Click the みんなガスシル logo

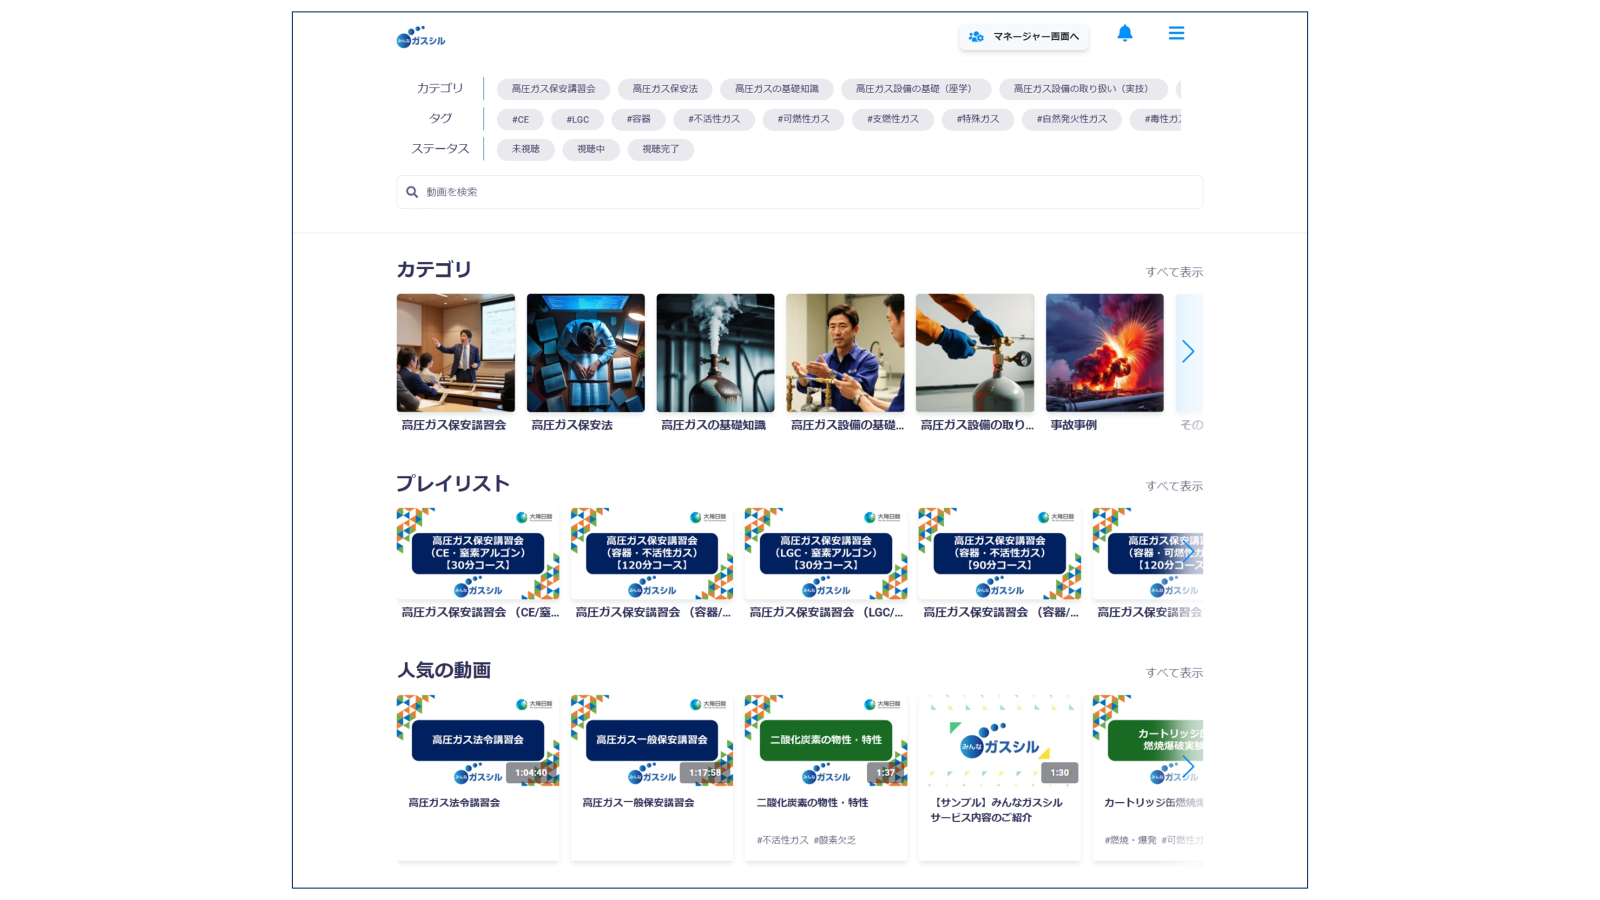(x=420, y=38)
